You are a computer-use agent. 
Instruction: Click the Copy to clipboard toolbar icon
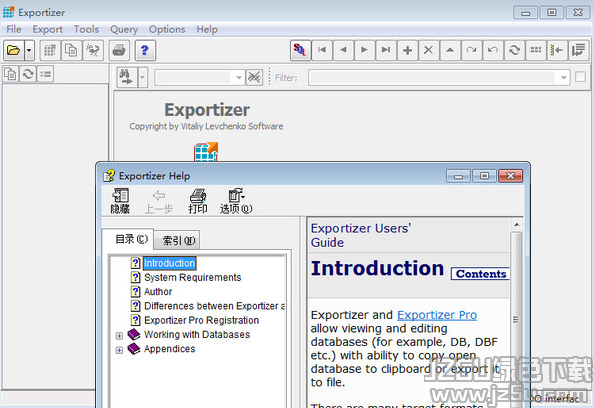tap(71, 50)
